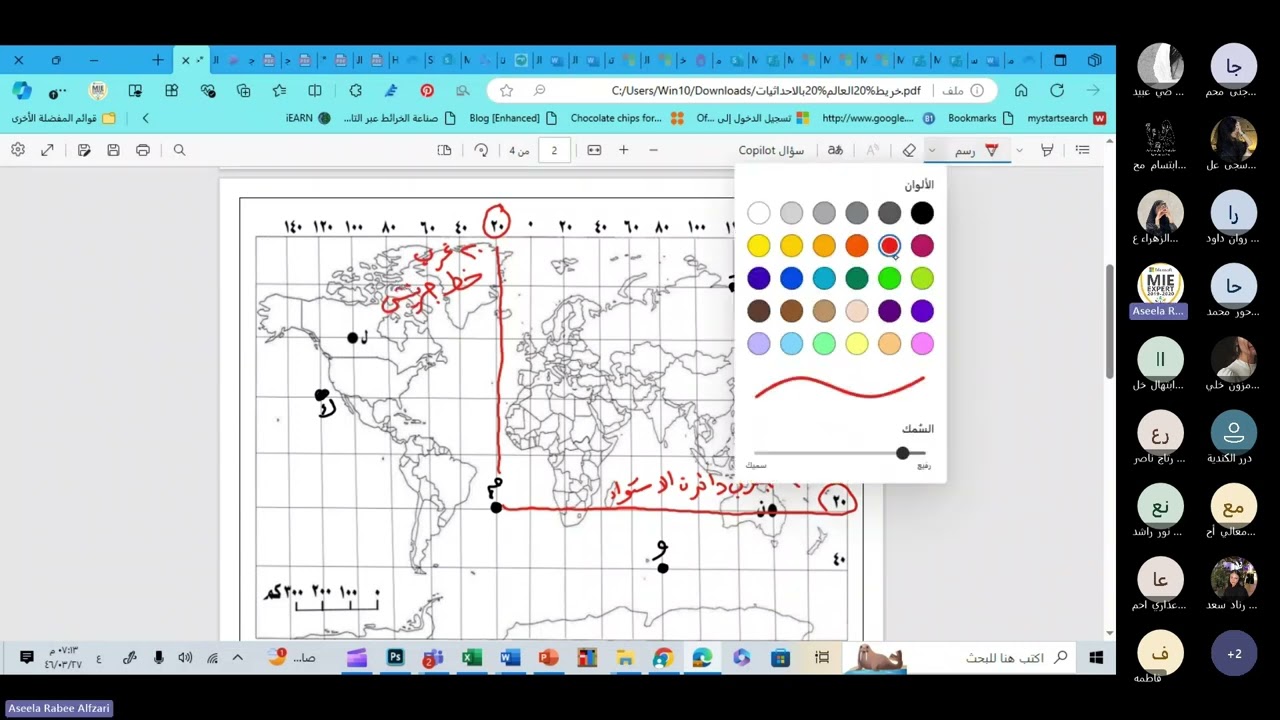Expand the draw tool options dropdown arrow
Image resolution: width=1280 pixels, height=720 pixels.
point(932,150)
